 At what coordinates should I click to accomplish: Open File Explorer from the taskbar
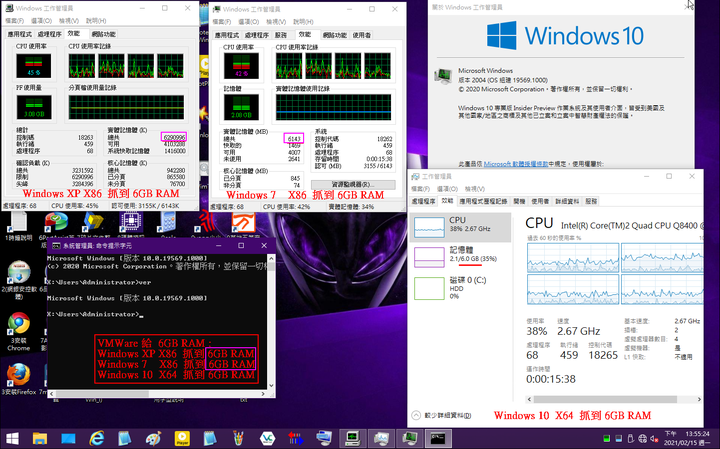40,438
